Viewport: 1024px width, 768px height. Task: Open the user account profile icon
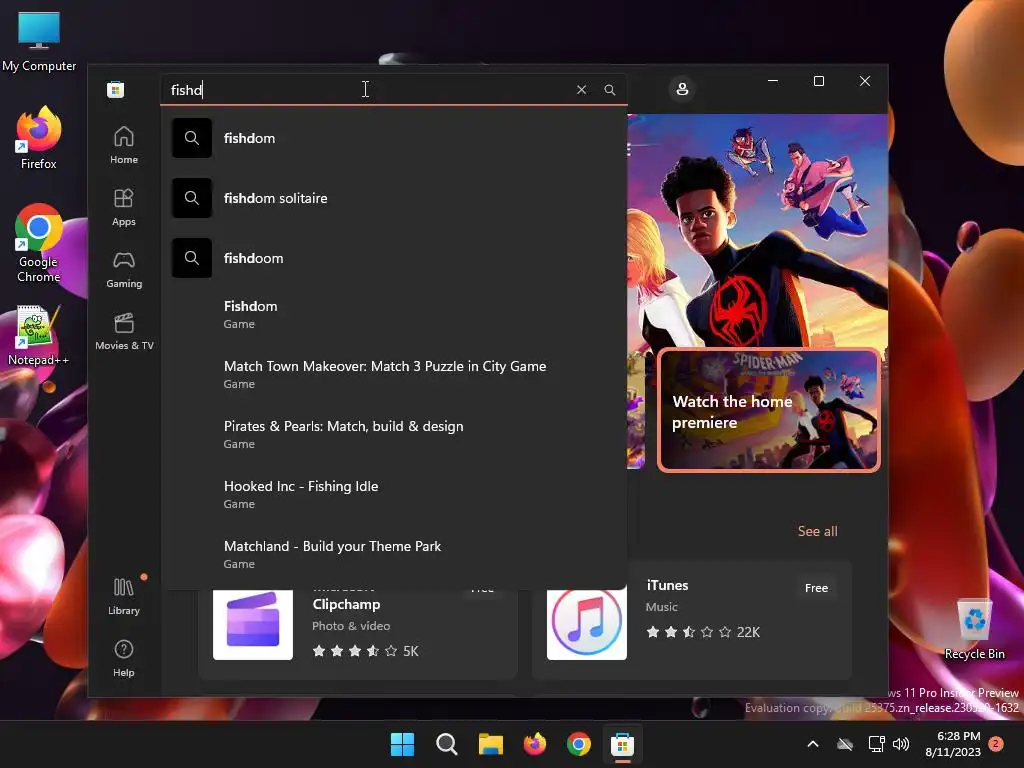click(x=682, y=89)
